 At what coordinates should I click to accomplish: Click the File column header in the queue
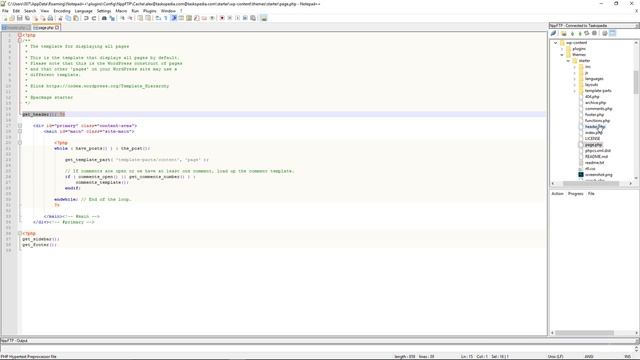(x=591, y=193)
